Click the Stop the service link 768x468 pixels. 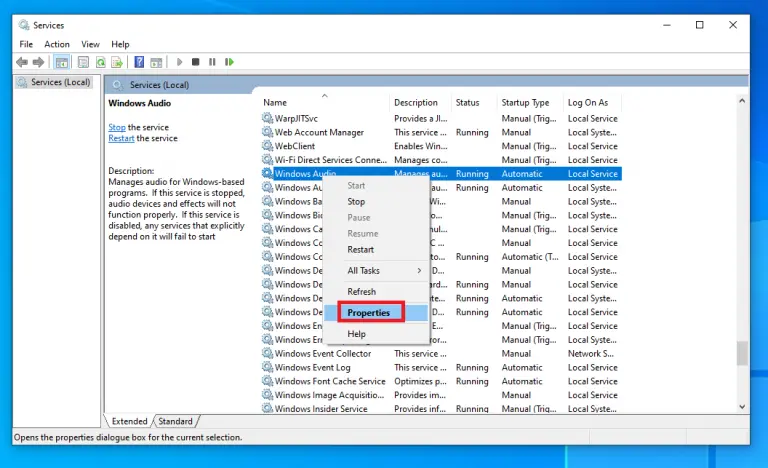(x=117, y=127)
